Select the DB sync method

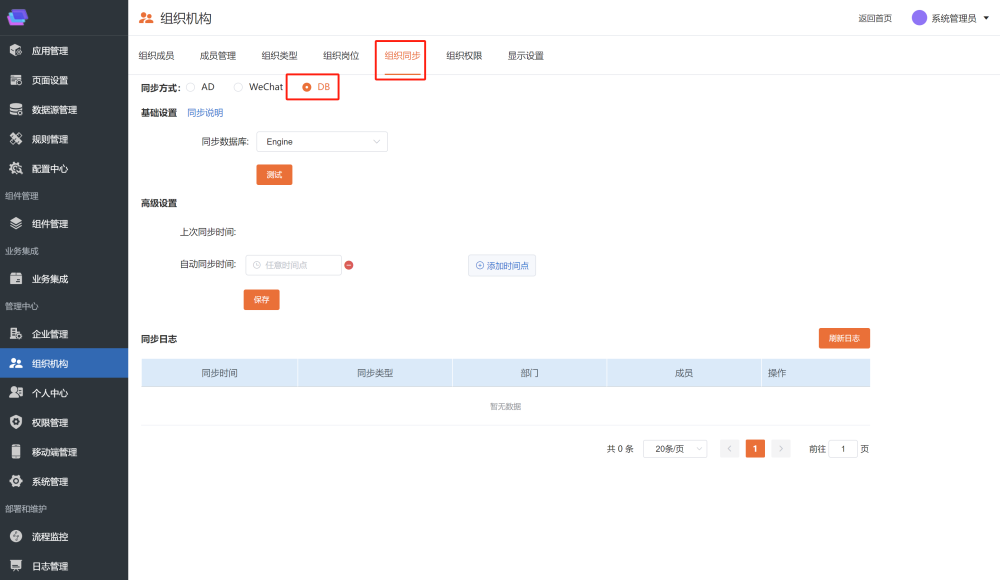(306, 87)
